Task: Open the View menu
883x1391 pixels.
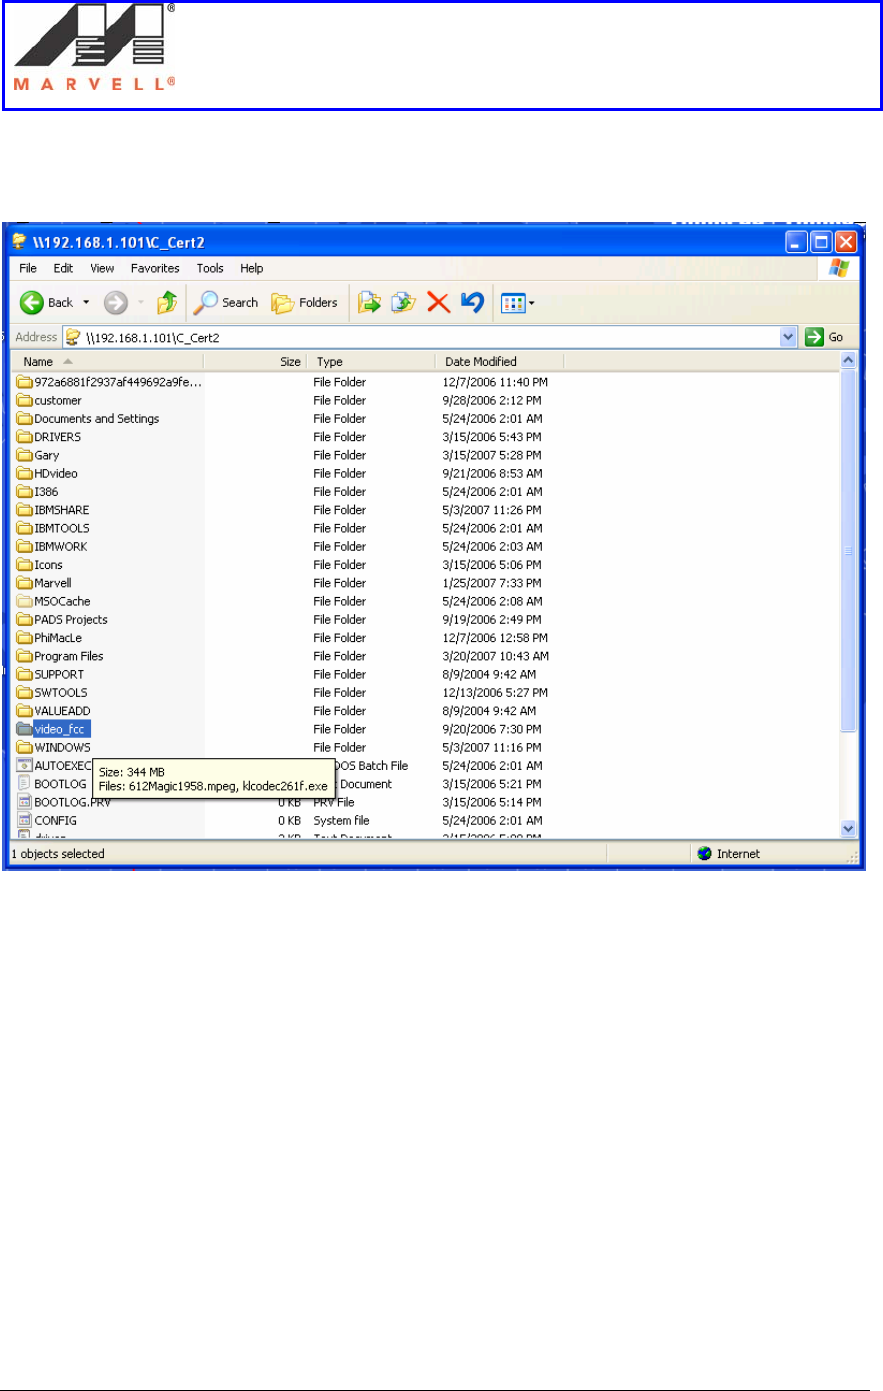Action: (102, 268)
